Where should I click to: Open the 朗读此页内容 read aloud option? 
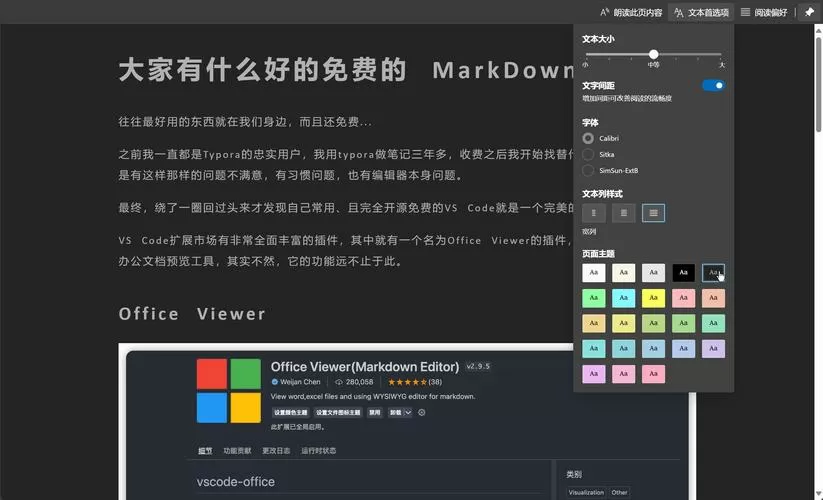pos(631,12)
